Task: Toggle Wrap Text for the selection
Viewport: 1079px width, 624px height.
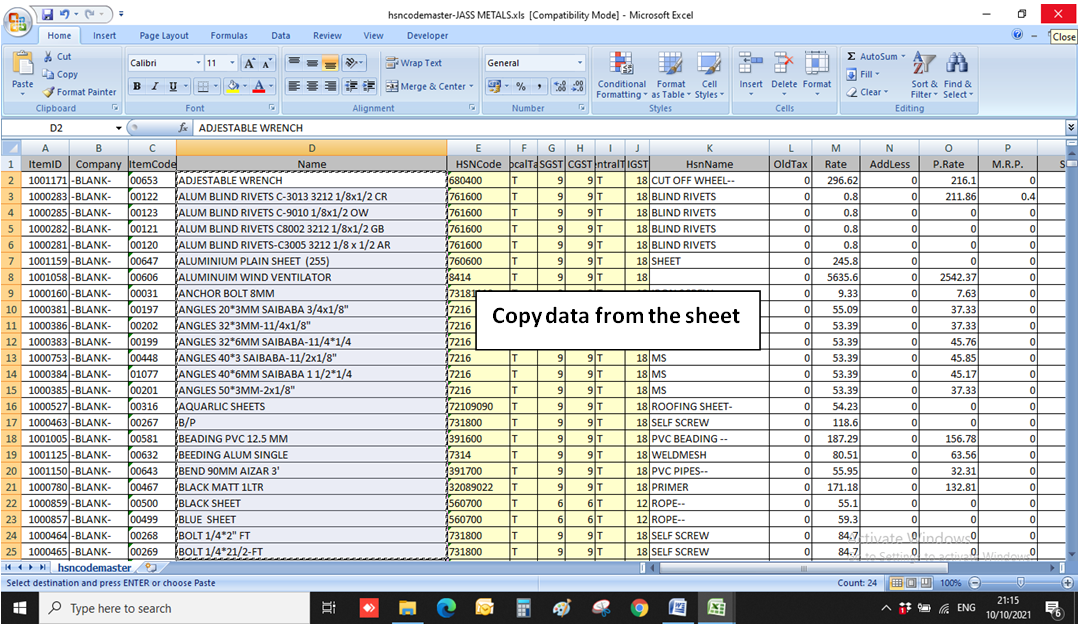Action: point(414,63)
